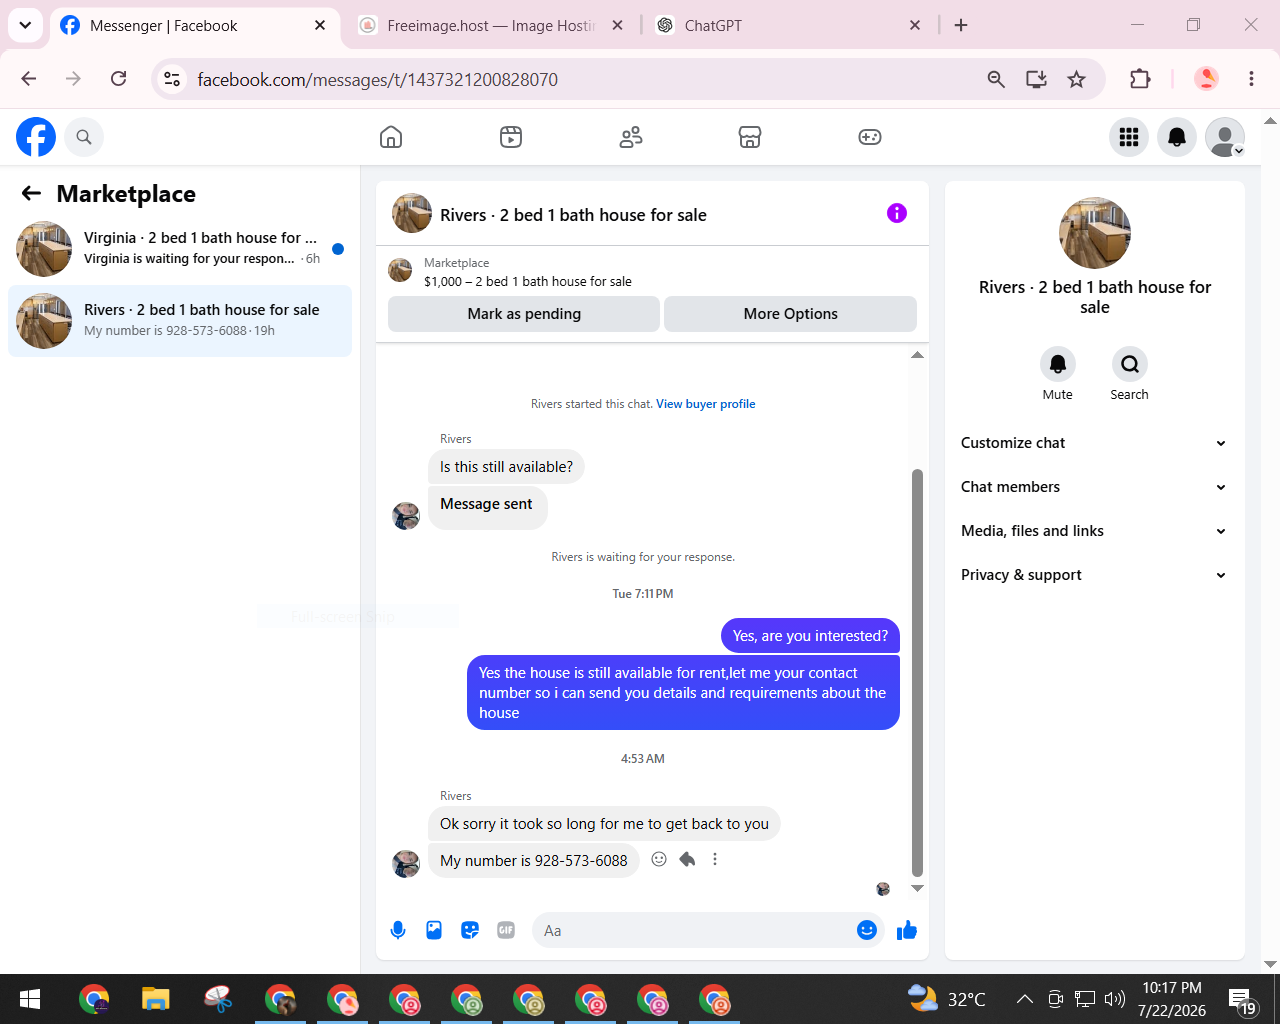Reply to the phone number message
1280x1024 pixels.
tap(687, 859)
